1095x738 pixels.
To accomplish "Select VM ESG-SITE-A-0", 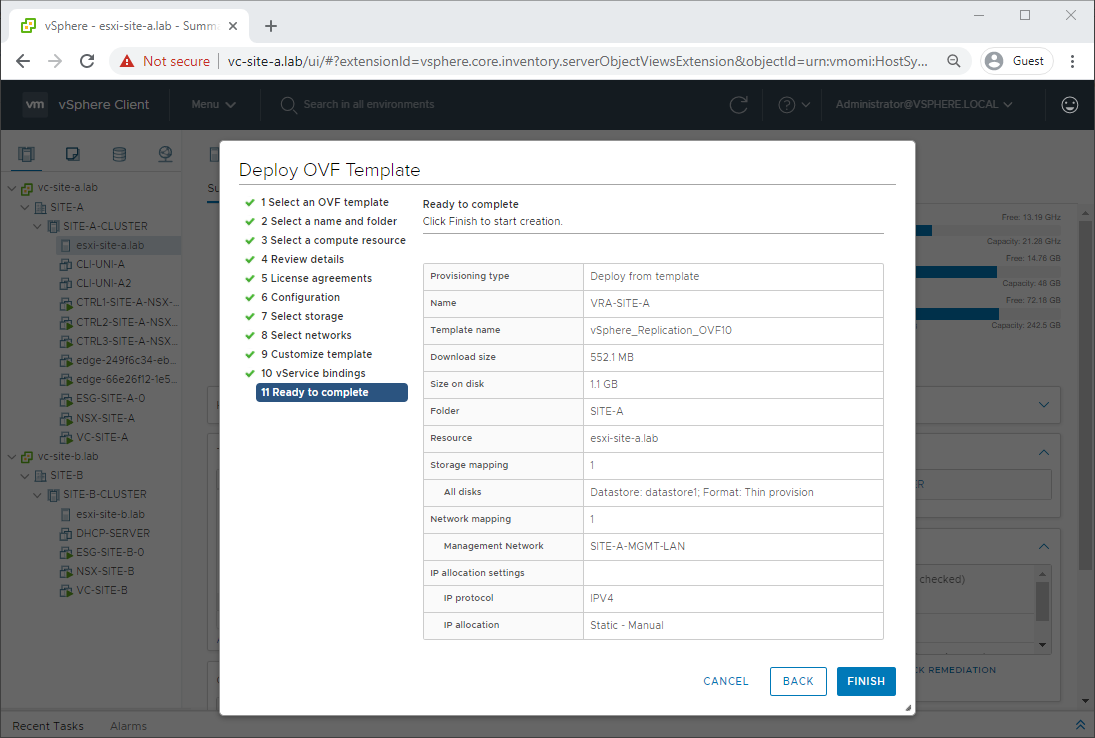I will coord(110,398).
